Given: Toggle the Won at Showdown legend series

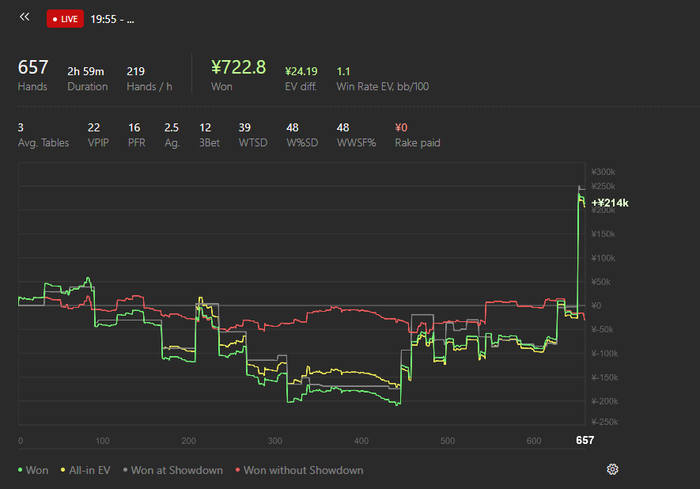Looking at the screenshot, I should coord(173,470).
